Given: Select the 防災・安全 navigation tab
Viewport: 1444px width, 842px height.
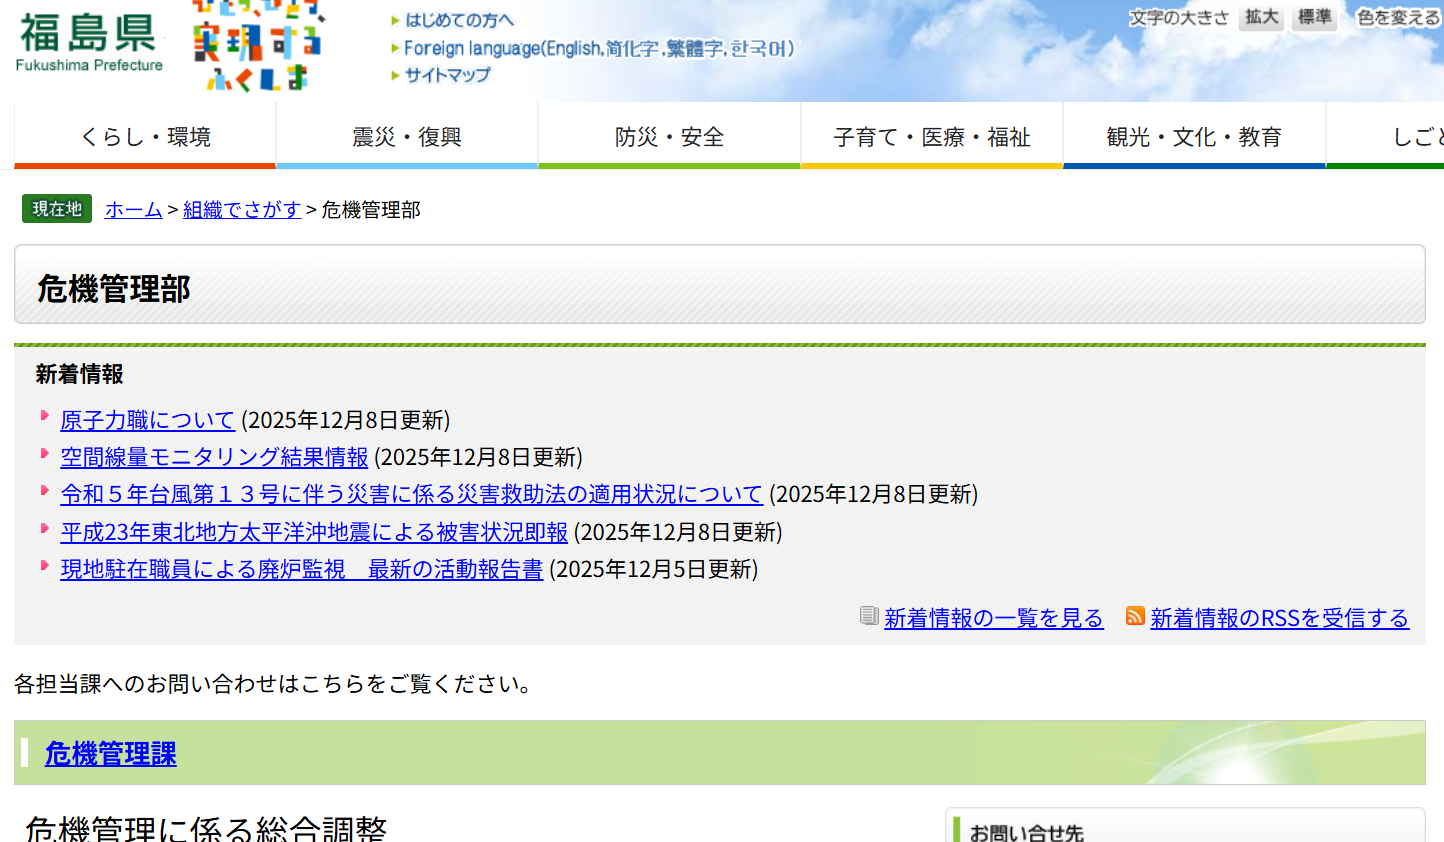Looking at the screenshot, I should pyautogui.click(x=669, y=137).
